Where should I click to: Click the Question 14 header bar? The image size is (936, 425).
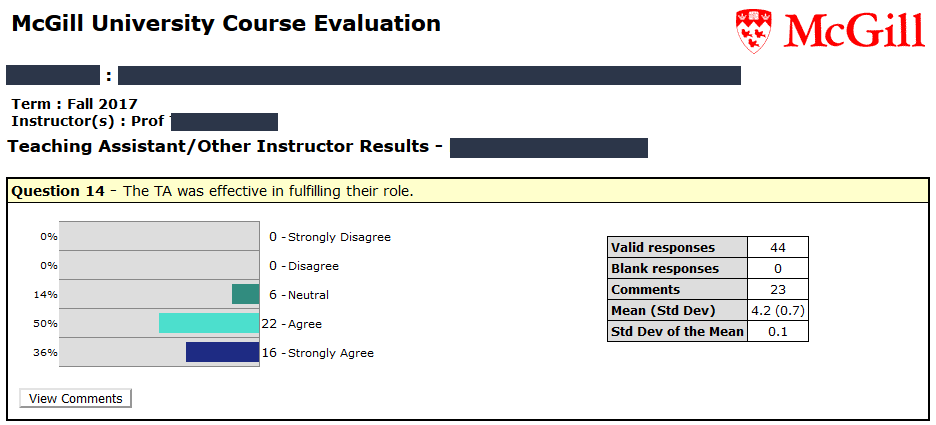tap(468, 192)
